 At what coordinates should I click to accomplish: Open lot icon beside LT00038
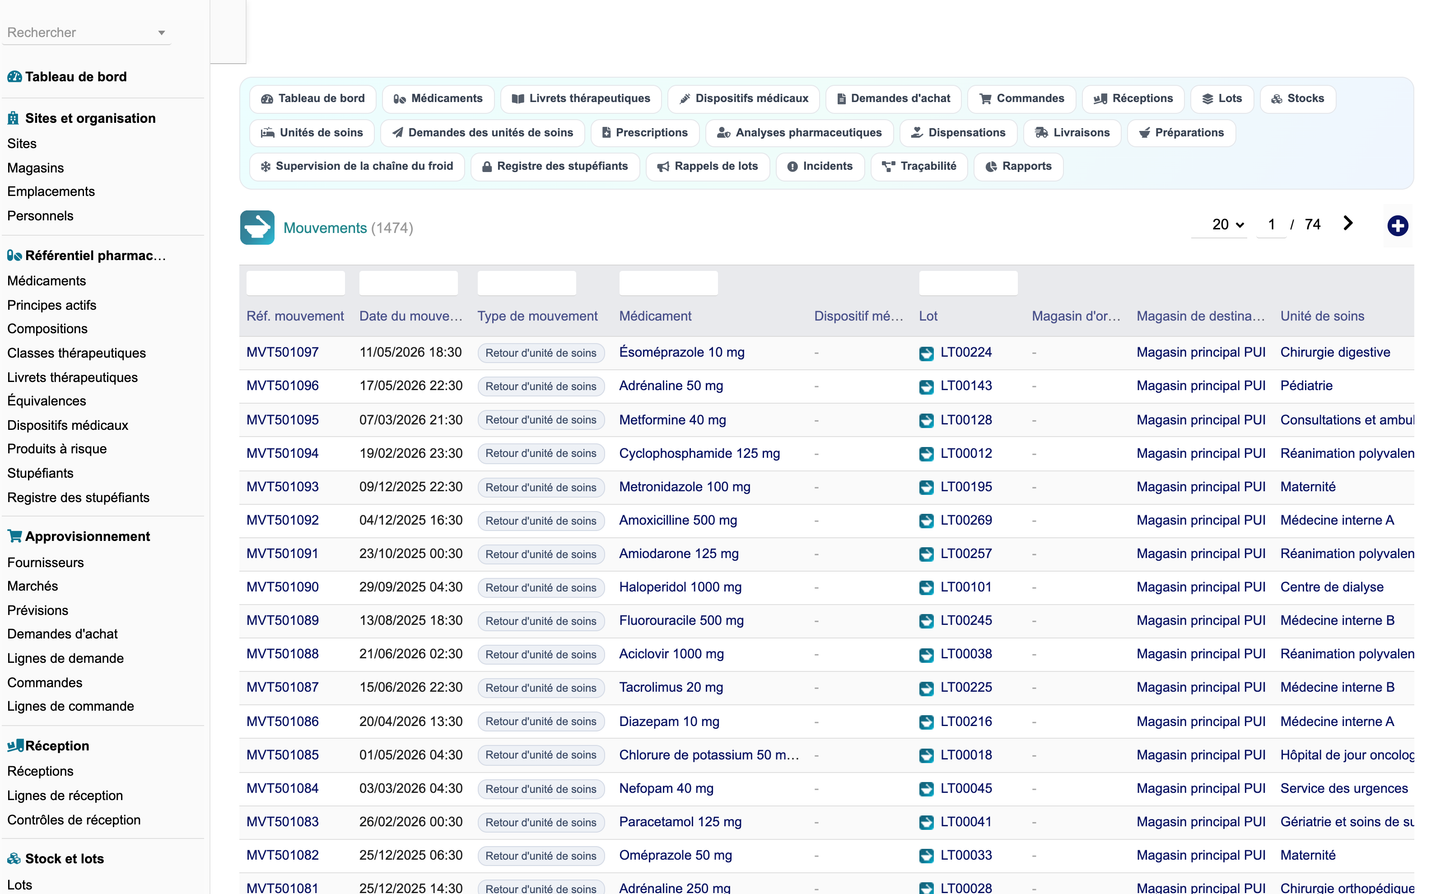[927, 655]
